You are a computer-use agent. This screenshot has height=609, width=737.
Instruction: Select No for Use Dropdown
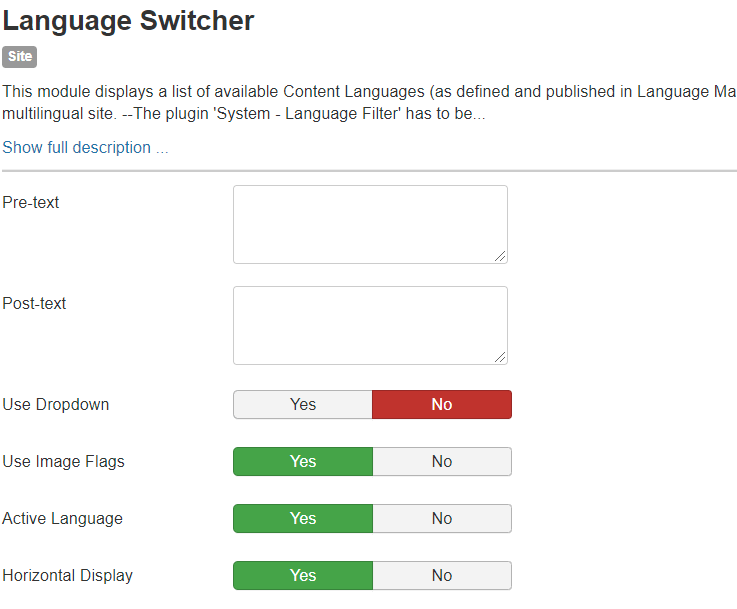(x=441, y=405)
